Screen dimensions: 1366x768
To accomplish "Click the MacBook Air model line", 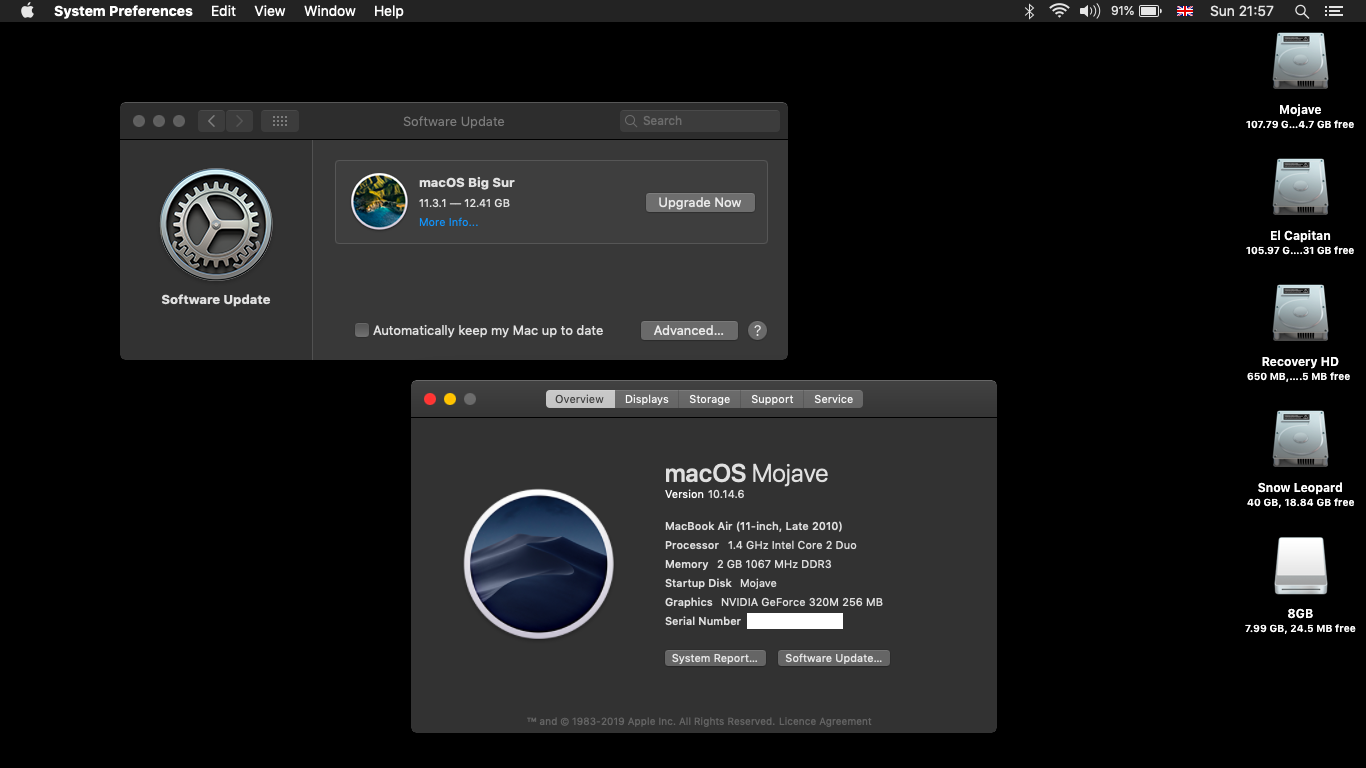I will pyautogui.click(x=754, y=526).
